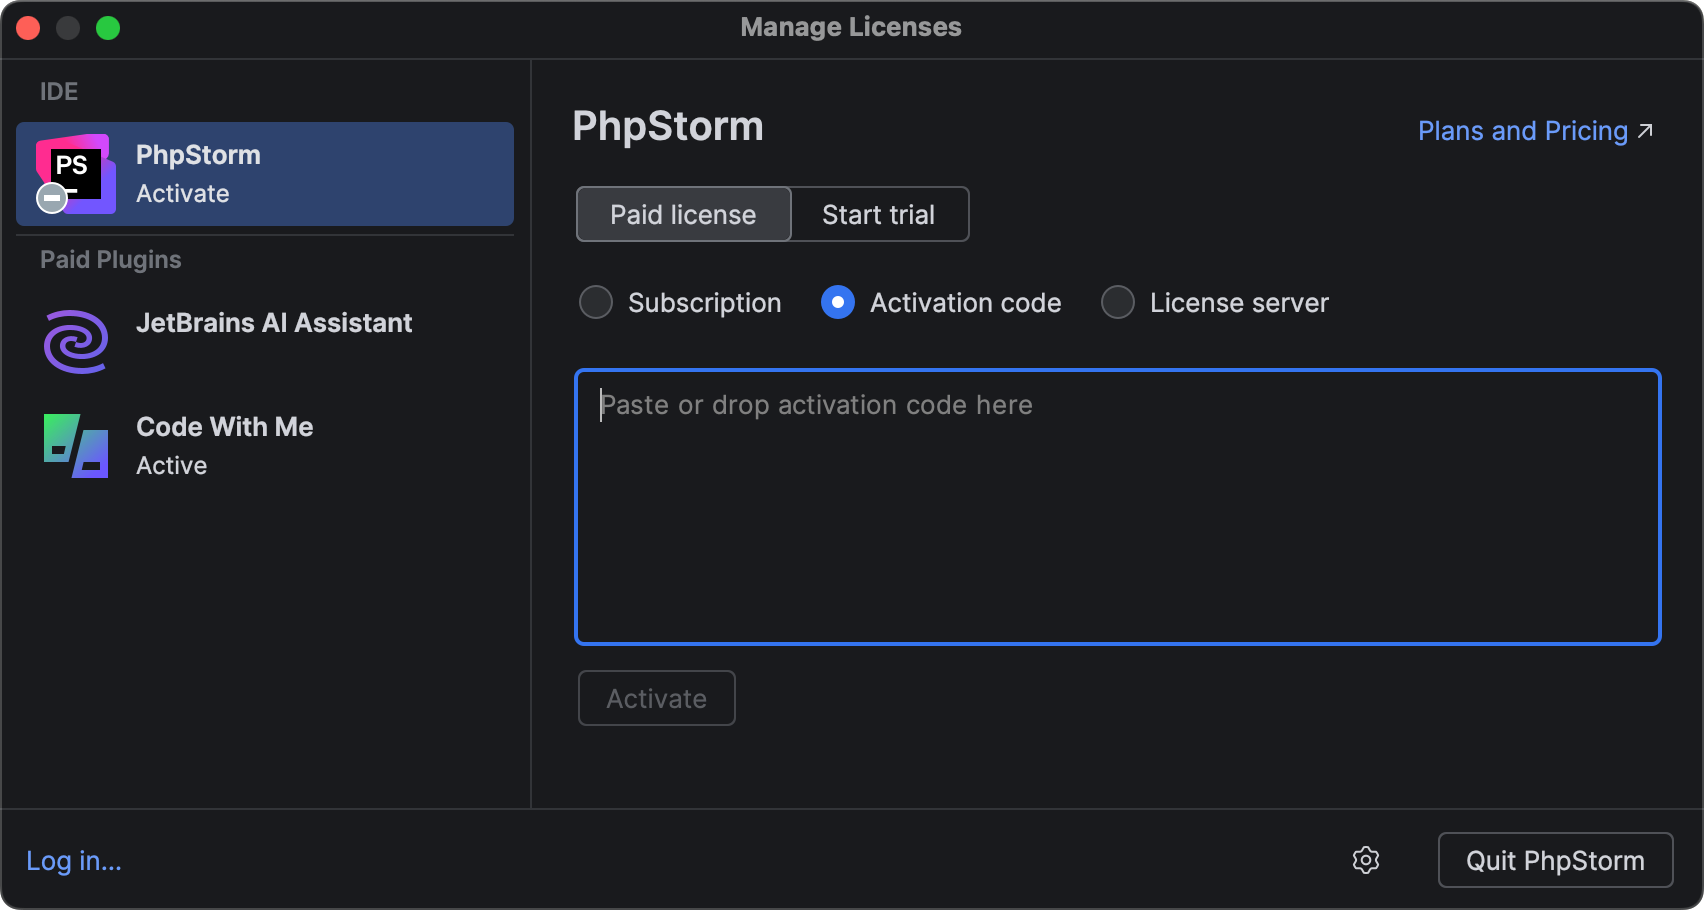
Task: Switch to the Start trial tab
Action: click(x=880, y=214)
